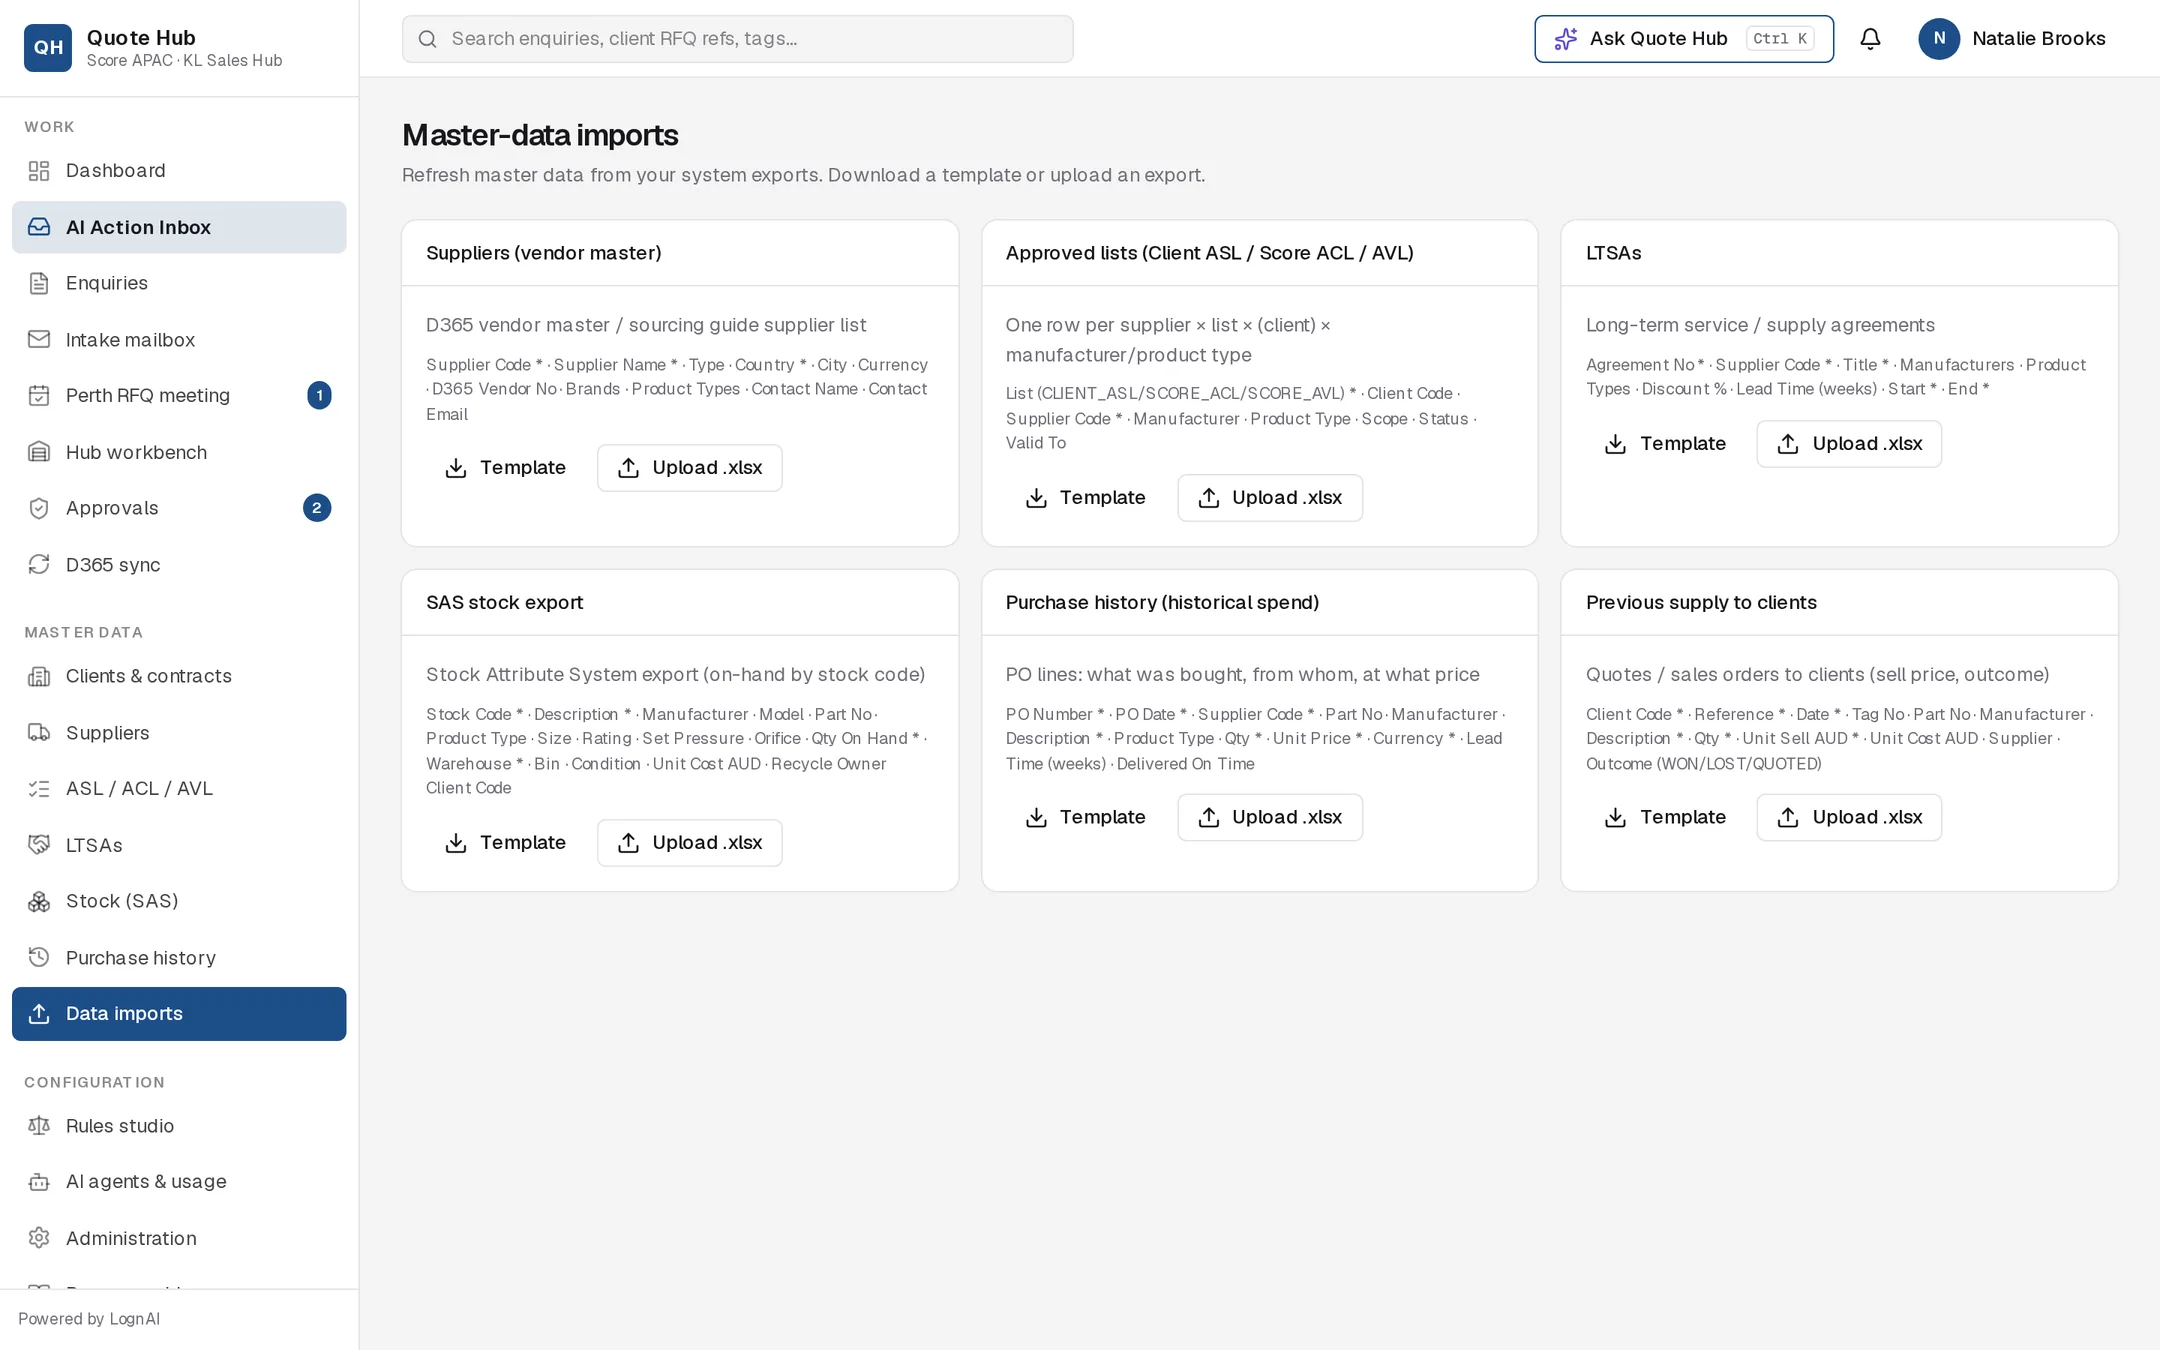Click the Intake mailbox envelope icon
The image size is (2160, 1350).
tap(39, 339)
